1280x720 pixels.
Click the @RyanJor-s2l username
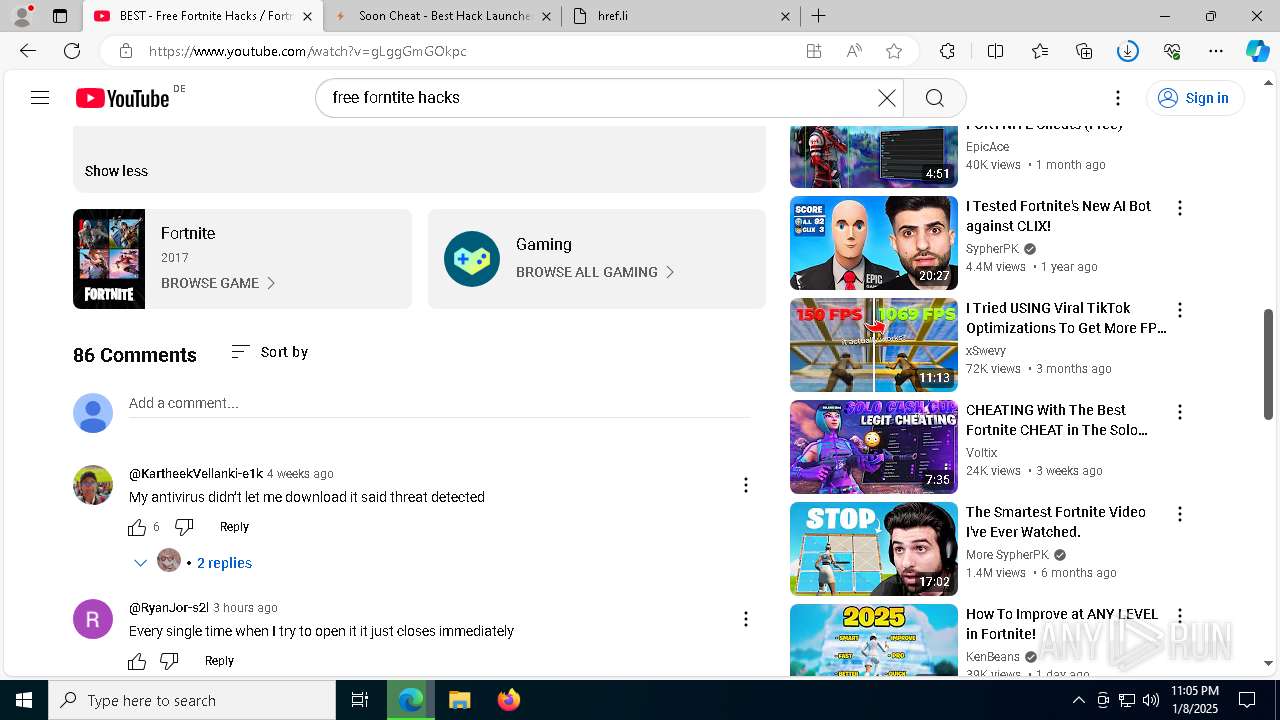coord(169,608)
